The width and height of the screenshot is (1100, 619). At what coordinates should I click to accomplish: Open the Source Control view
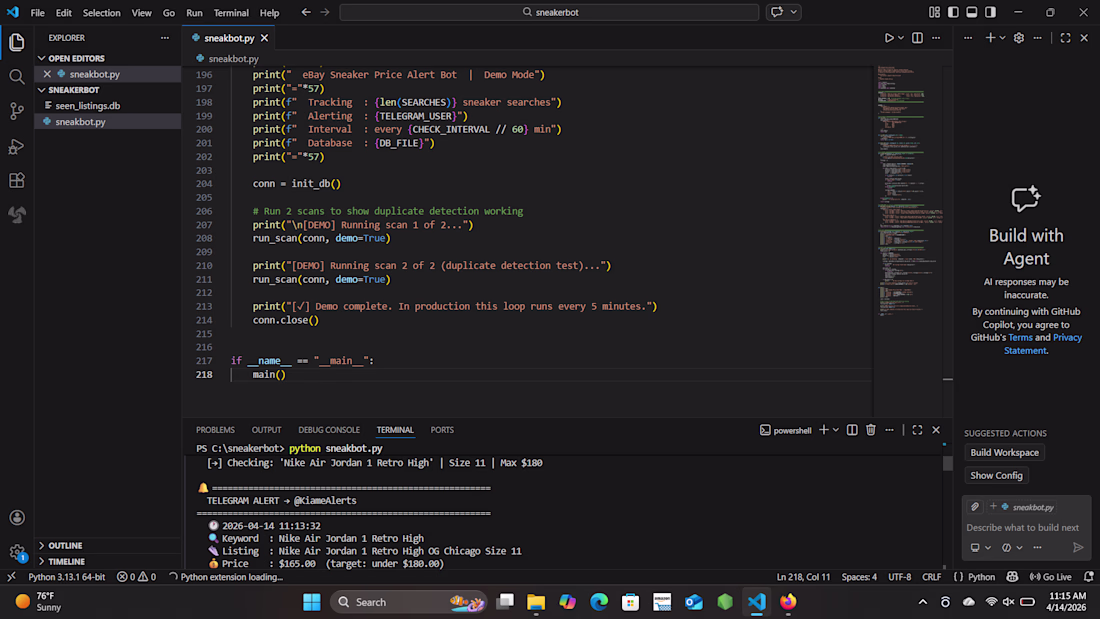pos(17,111)
